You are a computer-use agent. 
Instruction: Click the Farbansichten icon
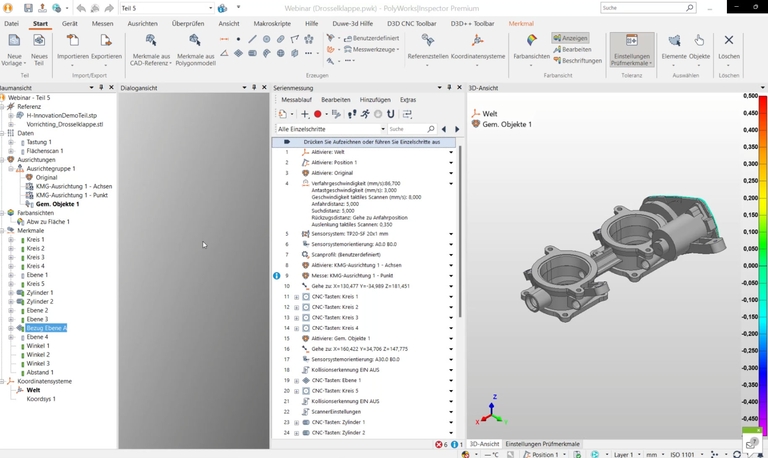(x=531, y=40)
